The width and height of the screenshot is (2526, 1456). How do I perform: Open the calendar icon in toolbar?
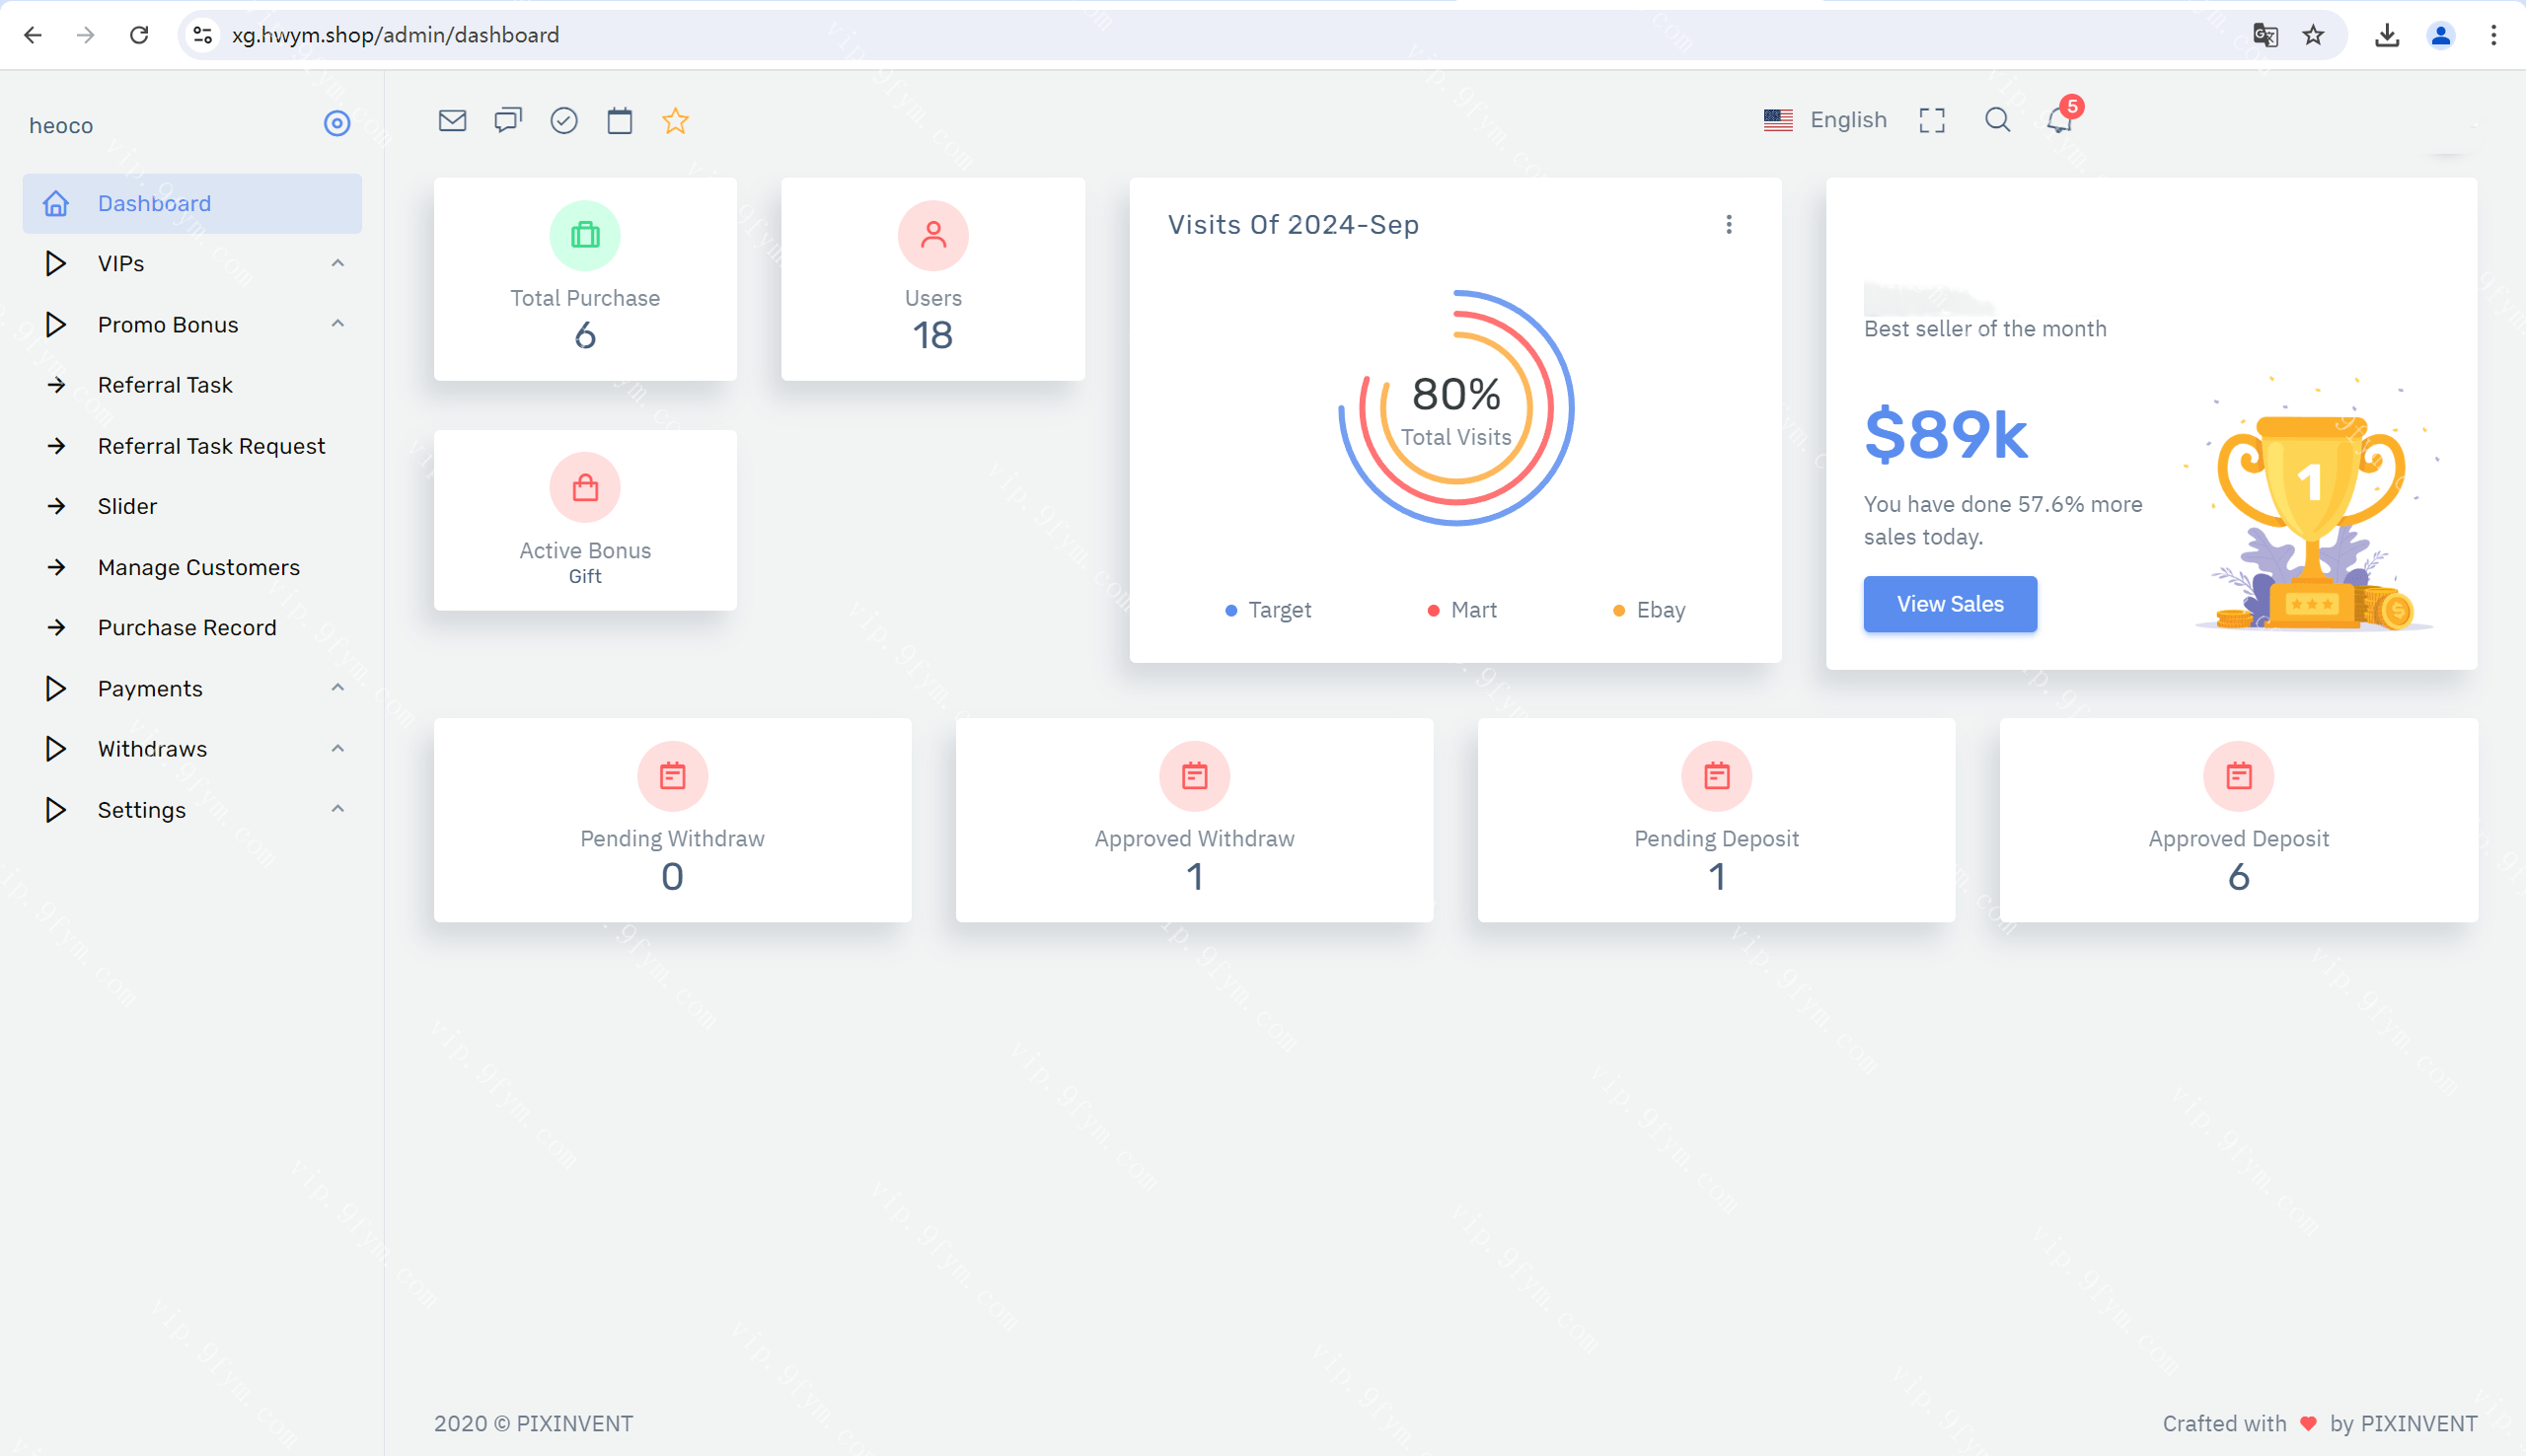620,121
